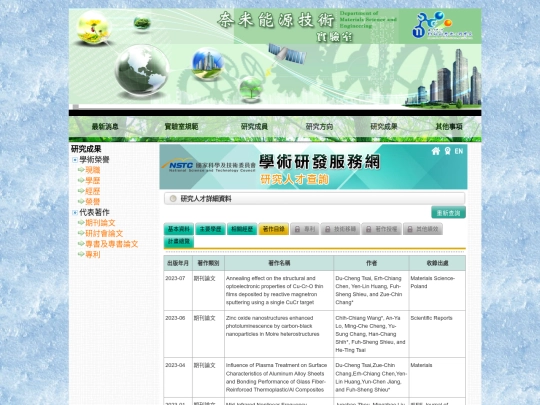Click the 重新查詢 button
The height and width of the screenshot is (405, 540).
pos(448,213)
